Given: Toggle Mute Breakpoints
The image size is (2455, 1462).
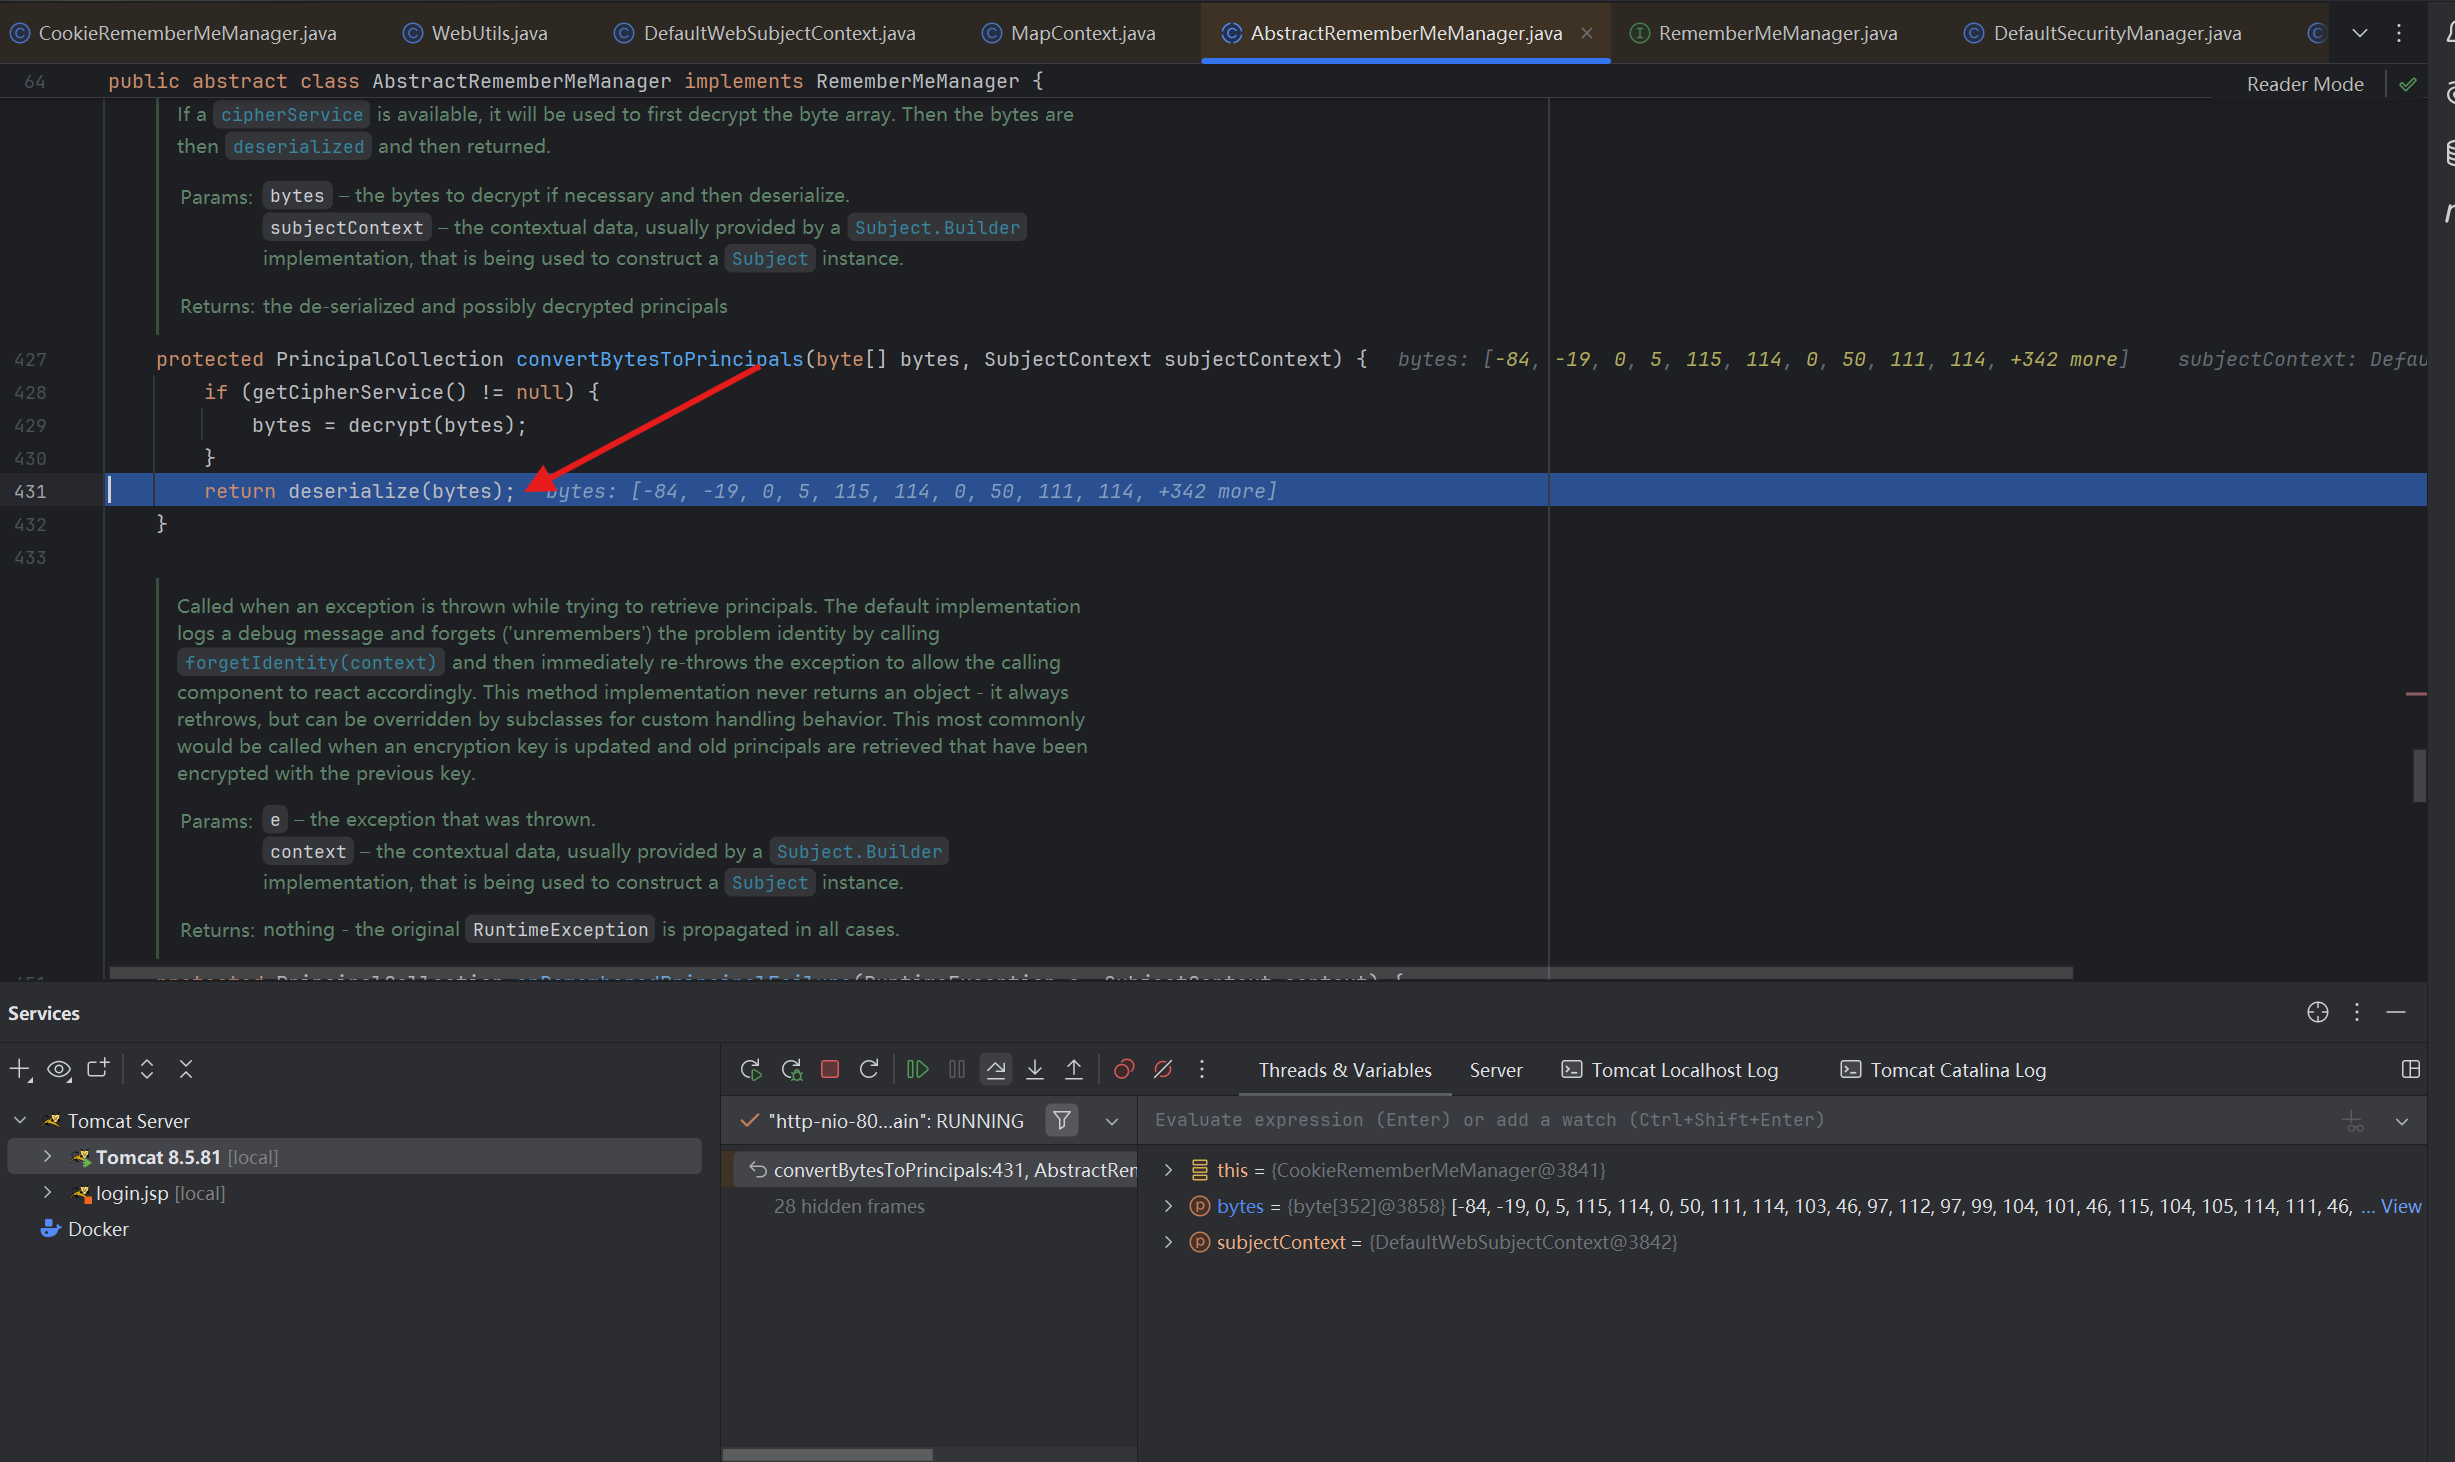Looking at the screenshot, I should [1163, 1069].
